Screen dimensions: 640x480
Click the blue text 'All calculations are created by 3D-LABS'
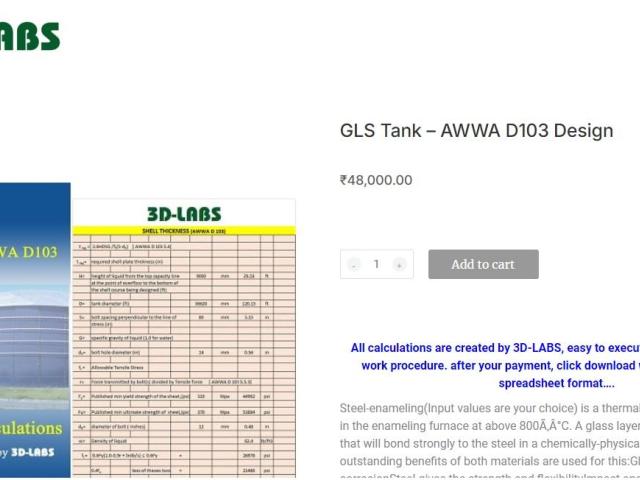[x=456, y=348]
